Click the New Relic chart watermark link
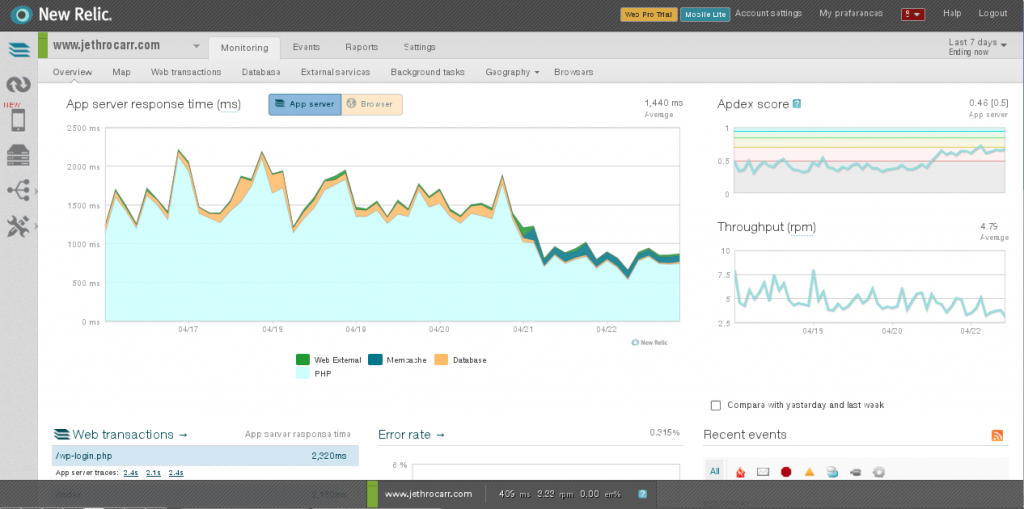Viewport: 1024px width, 509px height. (649, 342)
